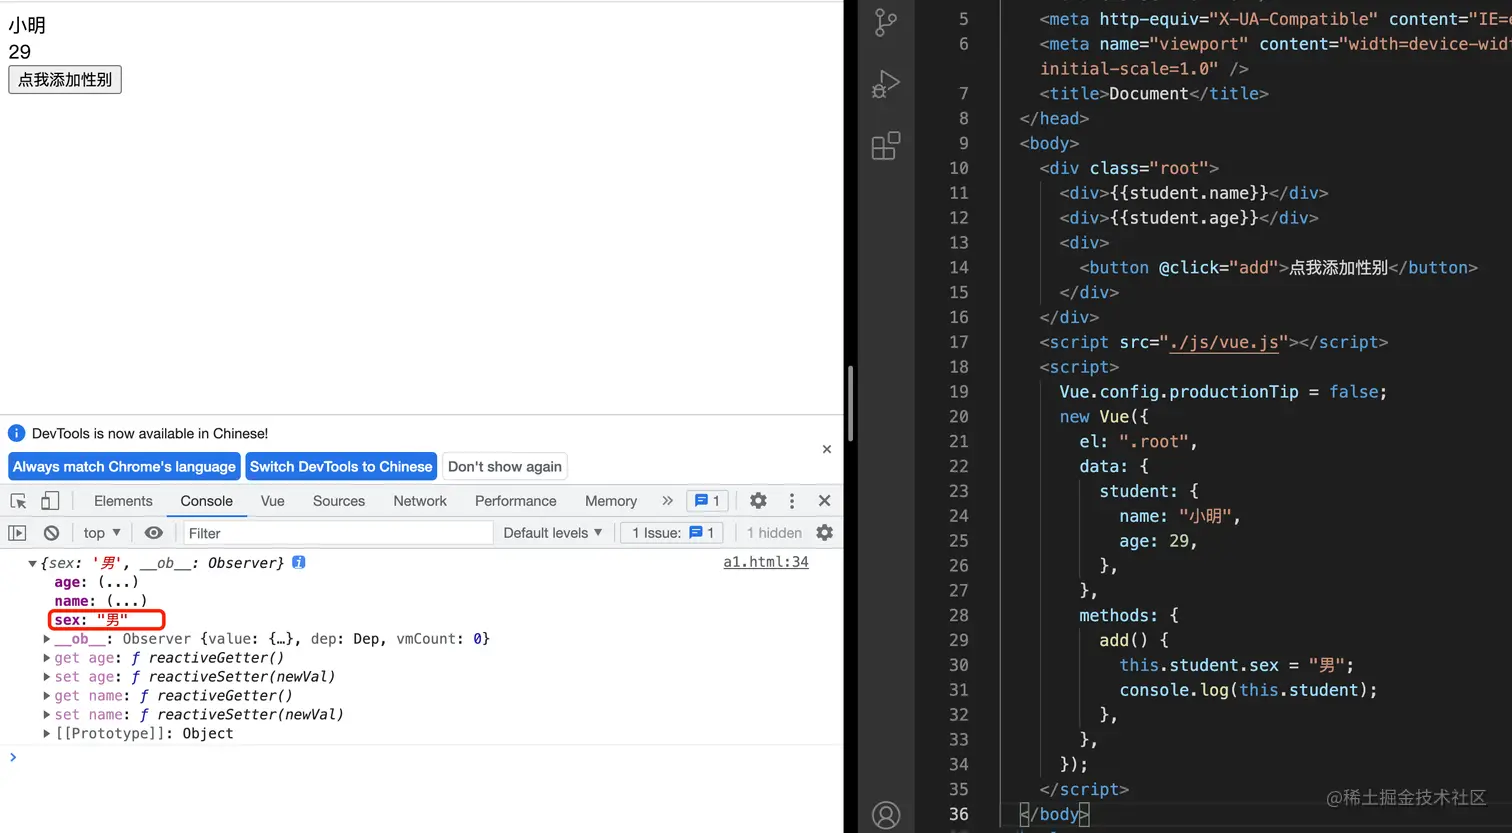
Task: Open Console settings gear icon
Action: [x=824, y=533]
